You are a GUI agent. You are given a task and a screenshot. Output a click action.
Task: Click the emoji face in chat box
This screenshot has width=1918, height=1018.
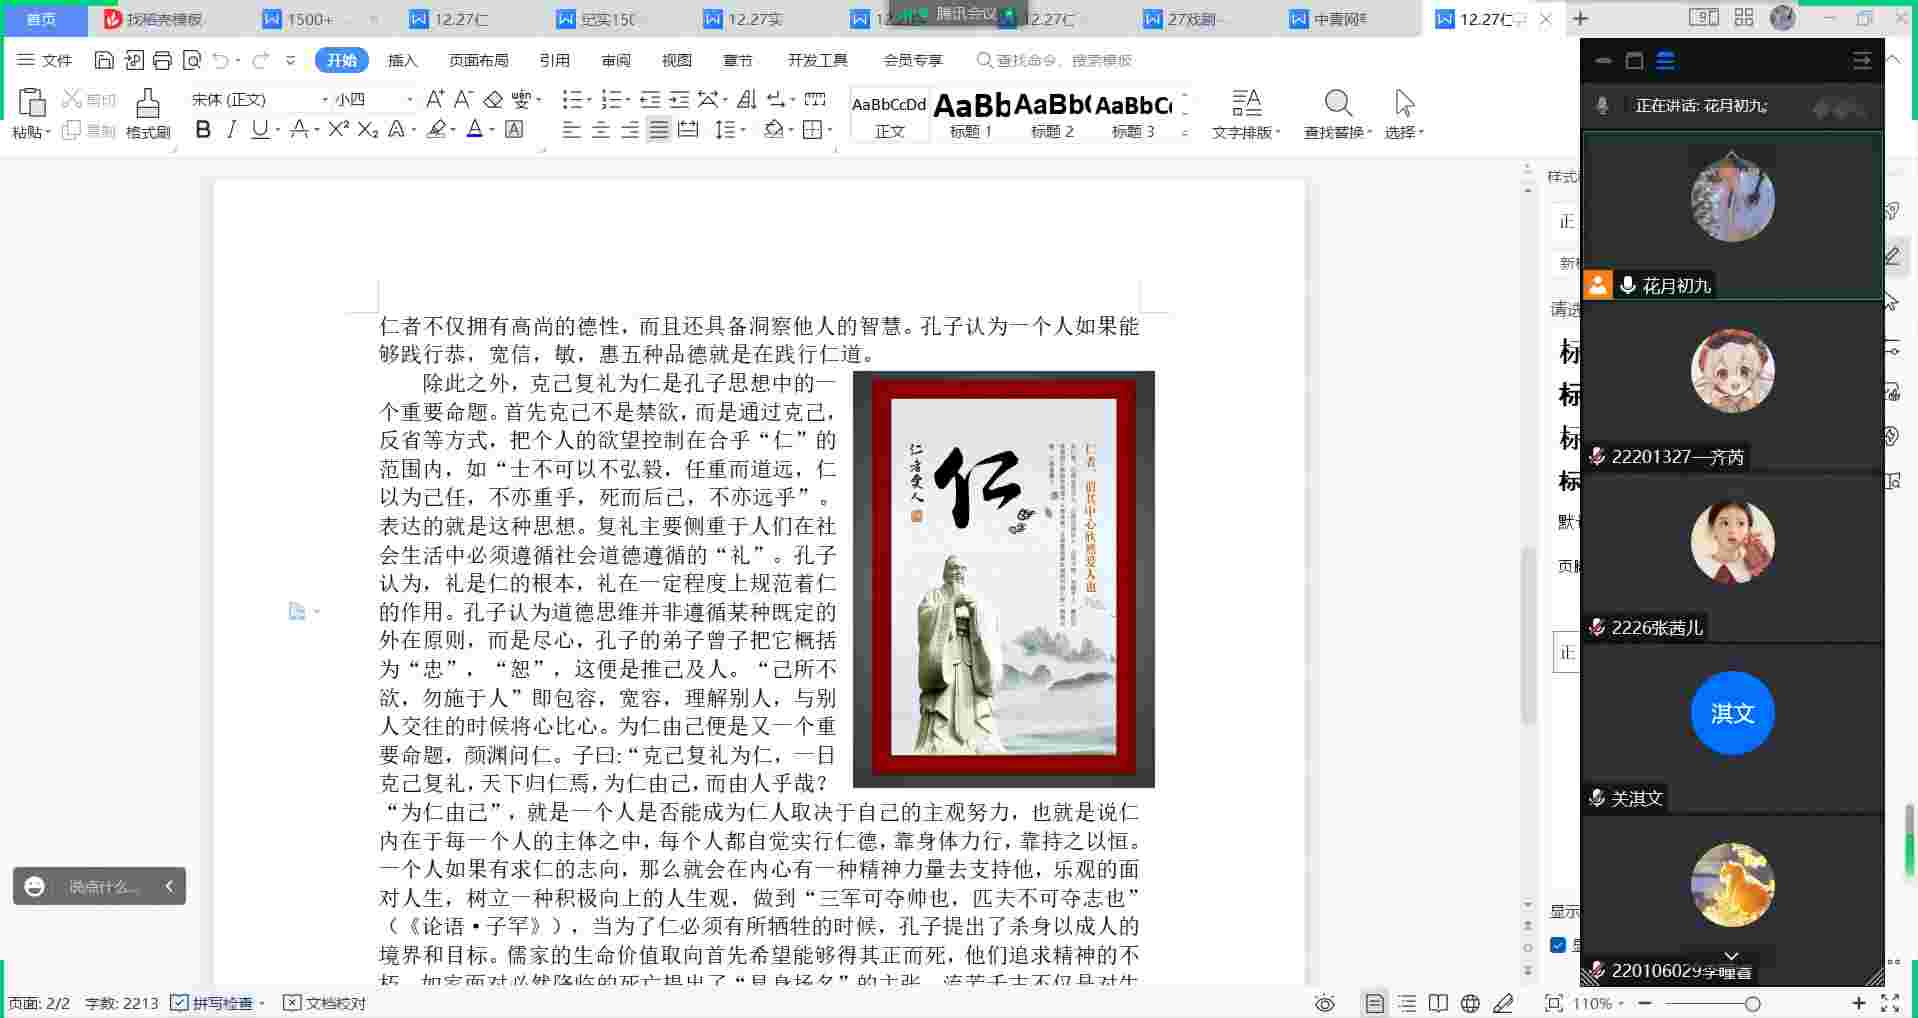pos(35,887)
